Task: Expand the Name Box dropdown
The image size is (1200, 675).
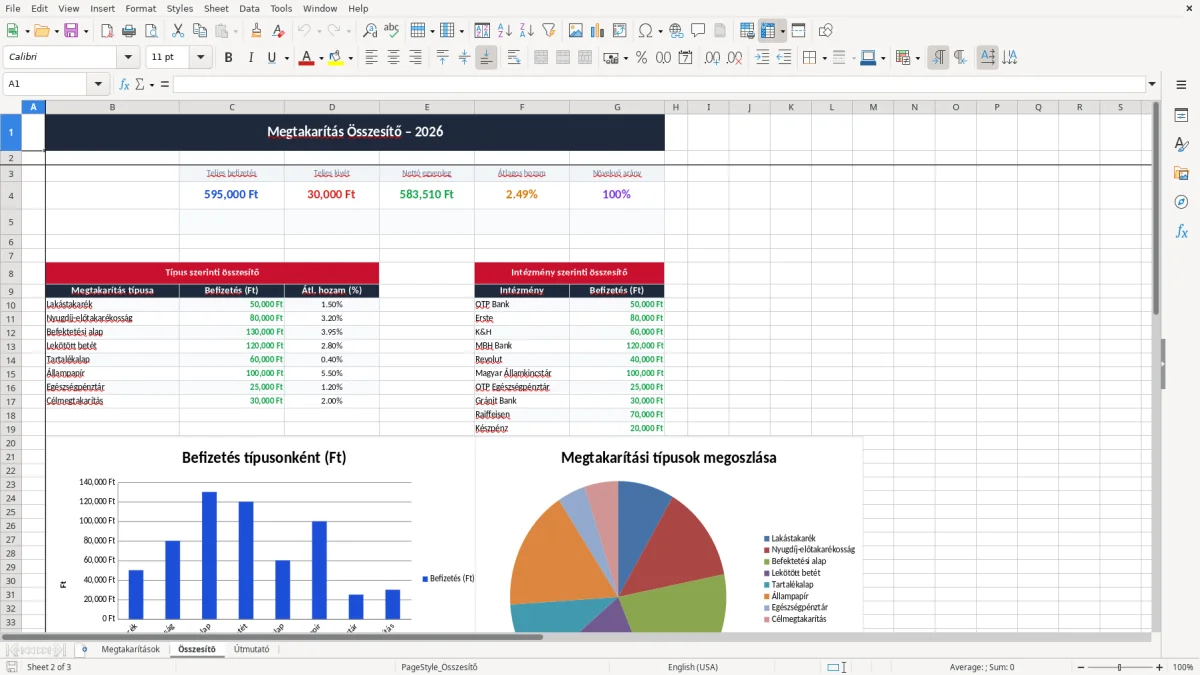Action: tap(98, 84)
